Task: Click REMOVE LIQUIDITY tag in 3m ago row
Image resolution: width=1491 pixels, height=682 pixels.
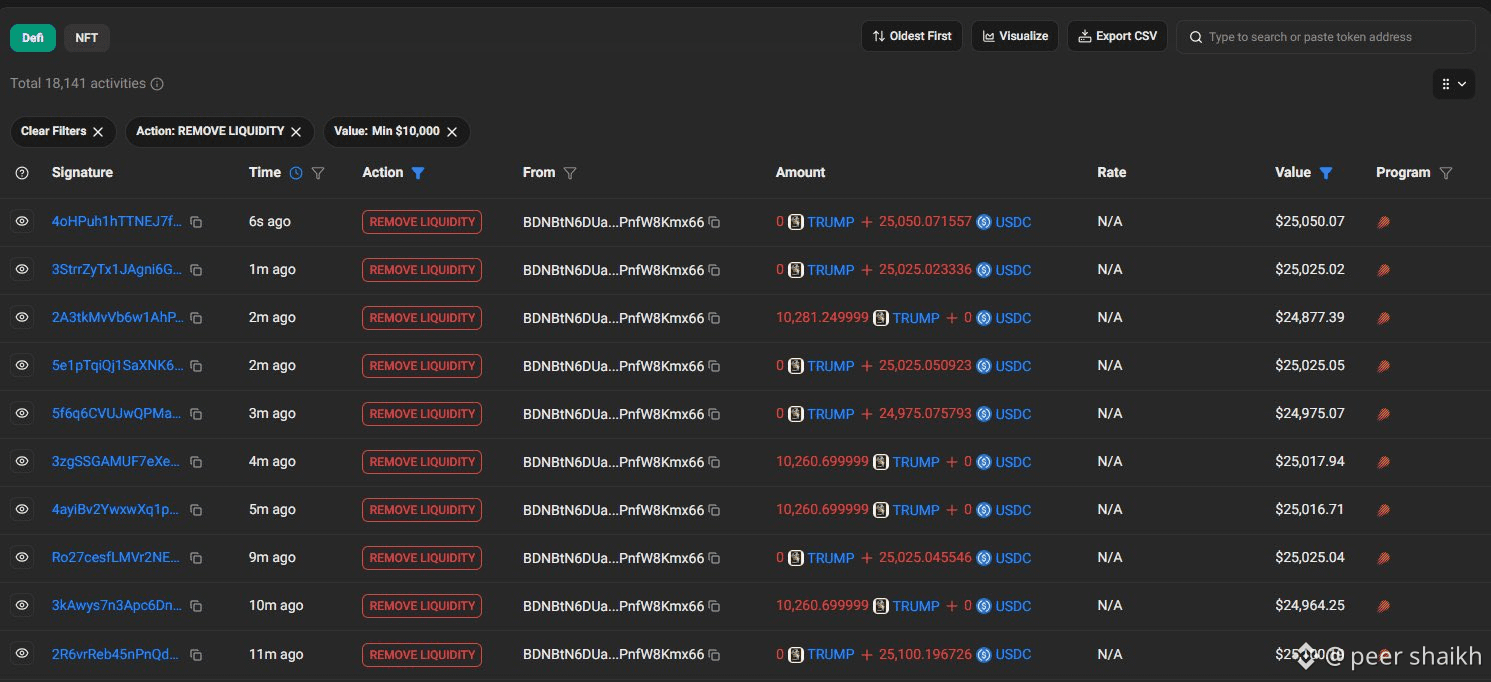Action: point(422,414)
